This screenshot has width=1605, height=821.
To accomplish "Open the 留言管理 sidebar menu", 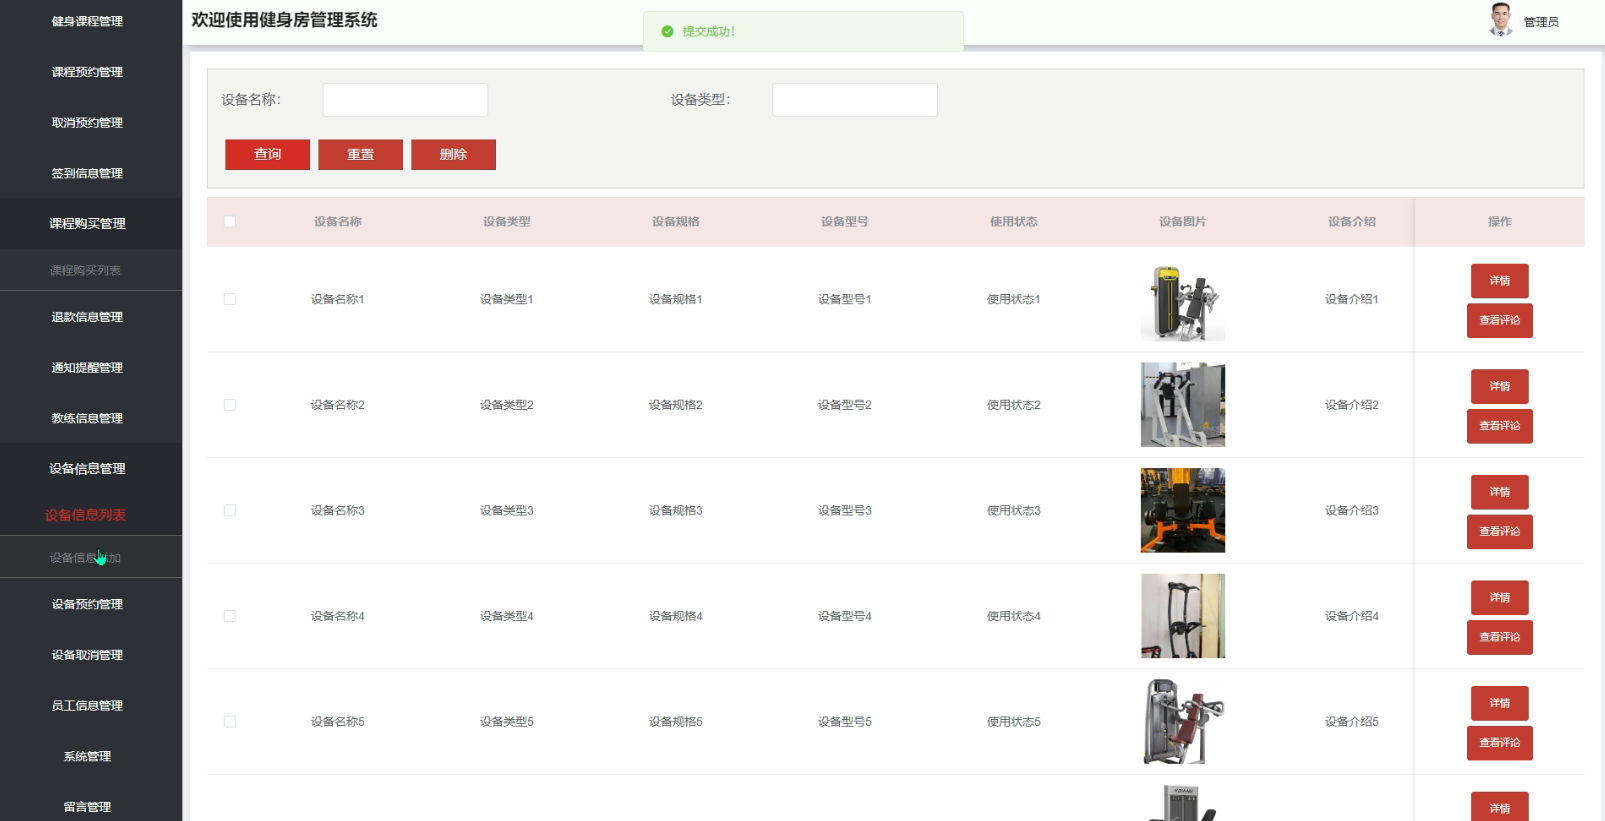I will (87, 807).
